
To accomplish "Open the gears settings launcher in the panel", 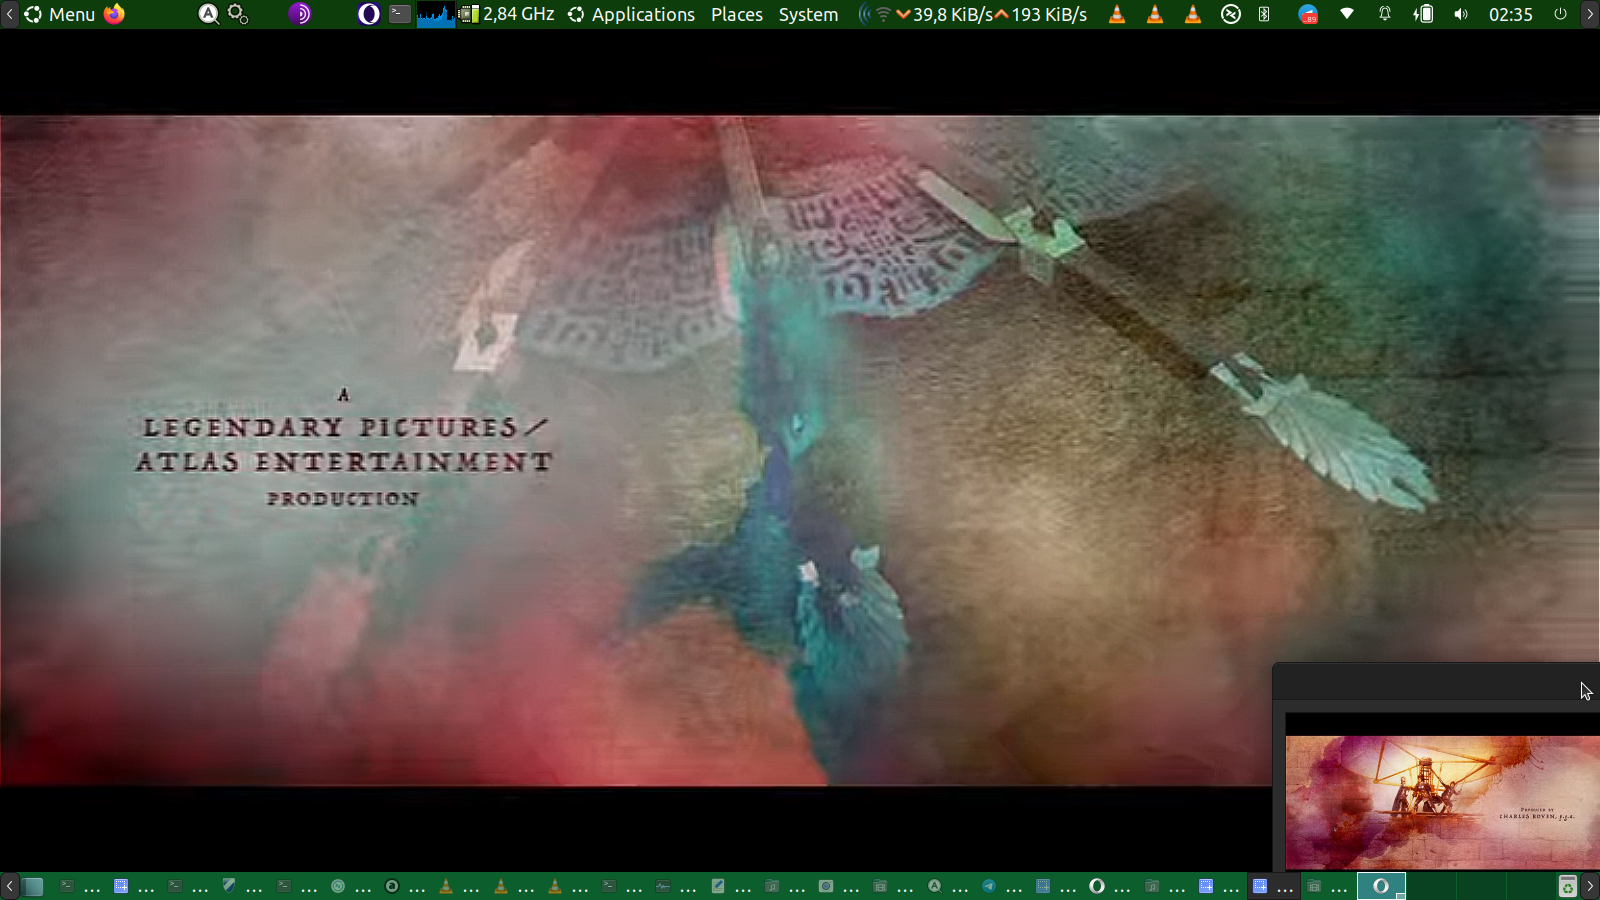I will pyautogui.click(x=238, y=14).
